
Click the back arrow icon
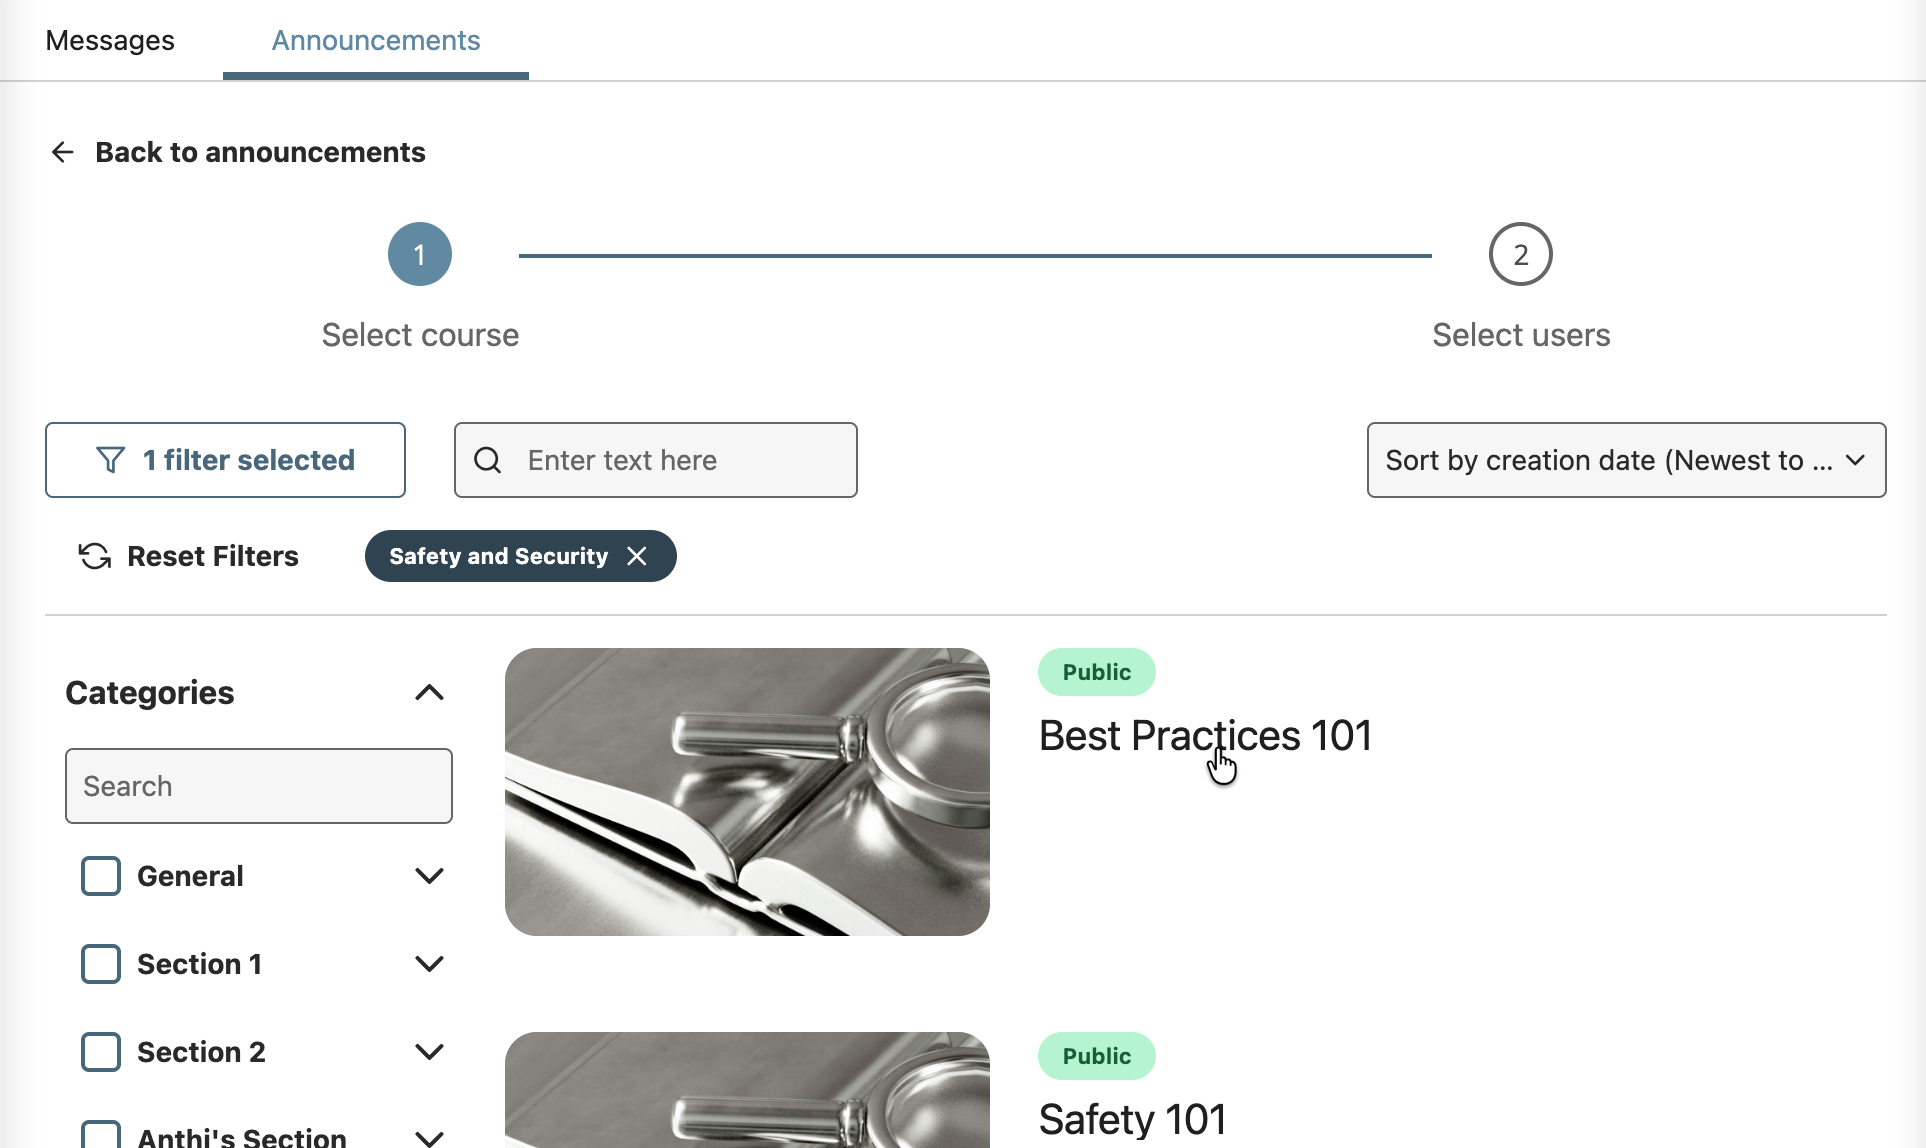click(x=63, y=152)
